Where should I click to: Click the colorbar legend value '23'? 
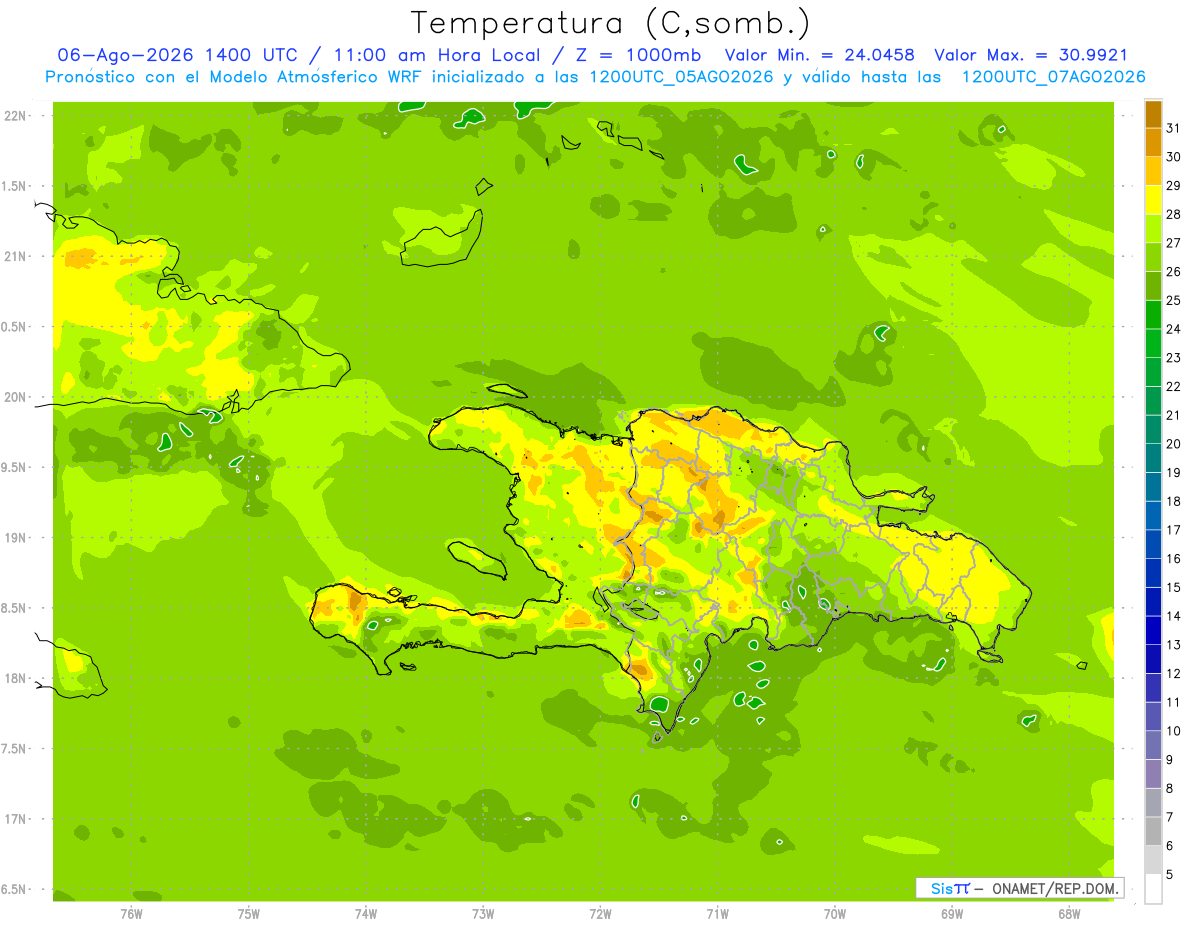tap(1174, 358)
